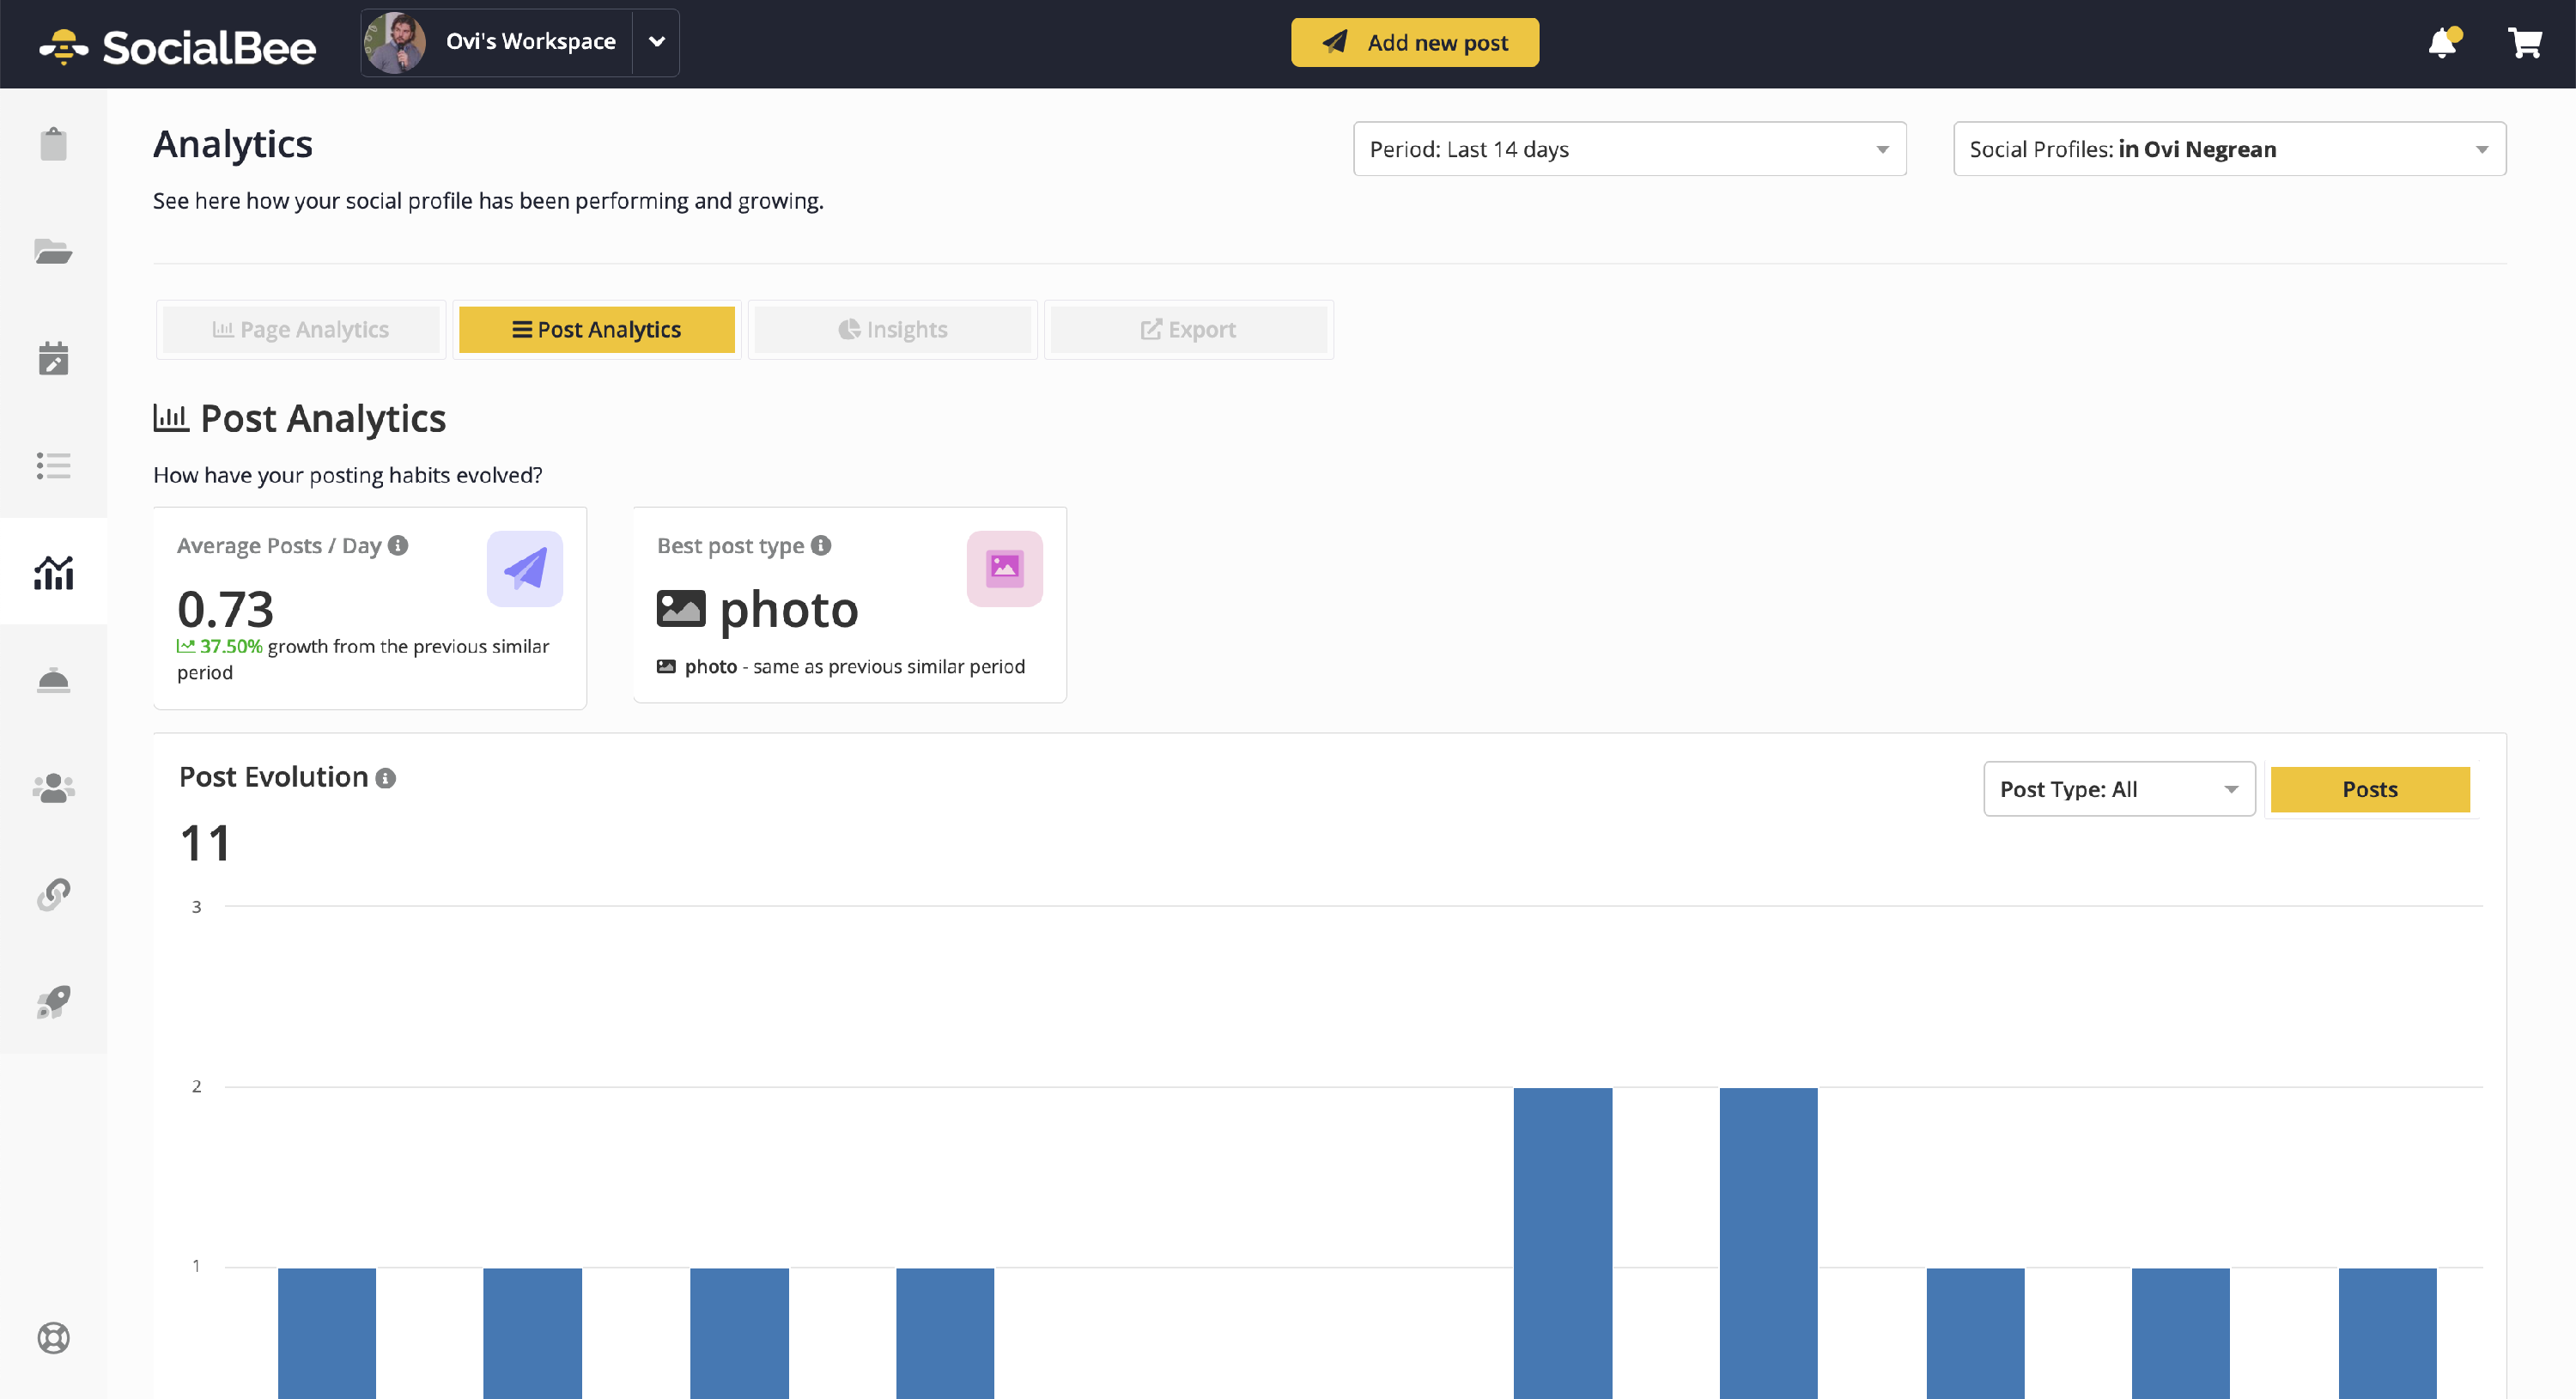Click the 37.50% growth figure
This screenshot has width=2576, height=1399.
231,646
